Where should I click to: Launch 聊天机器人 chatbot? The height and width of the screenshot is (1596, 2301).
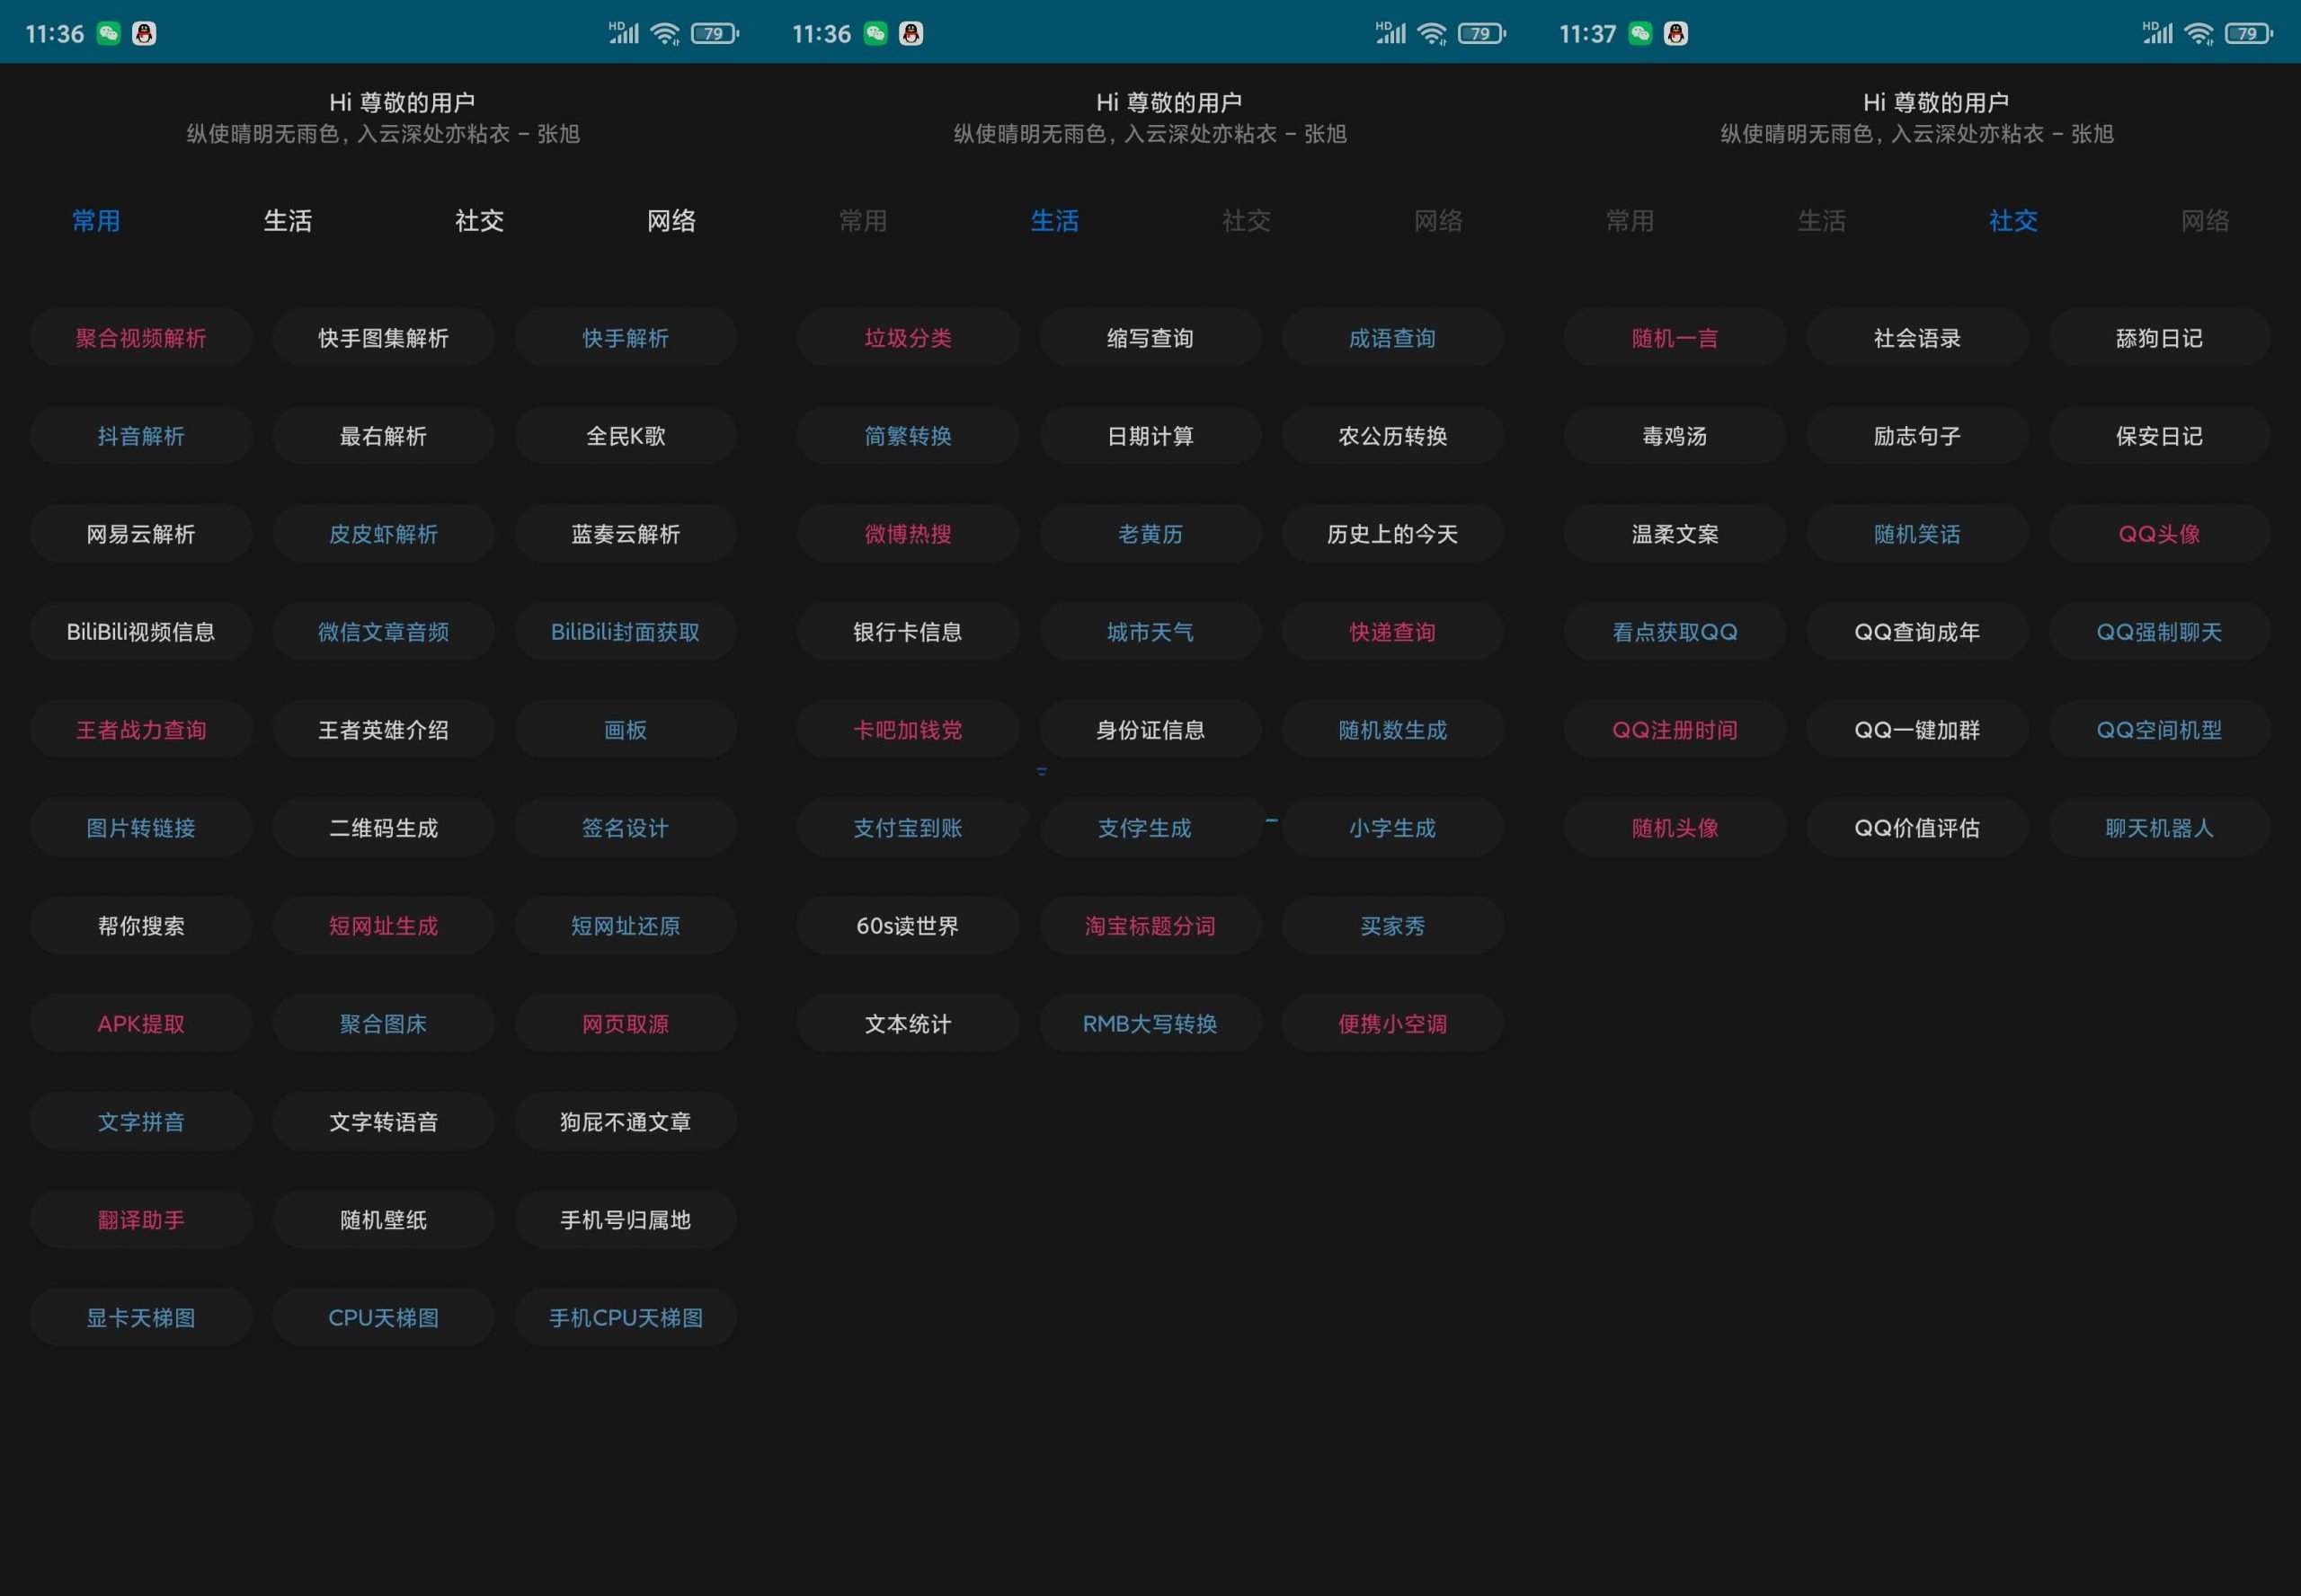coord(2160,828)
